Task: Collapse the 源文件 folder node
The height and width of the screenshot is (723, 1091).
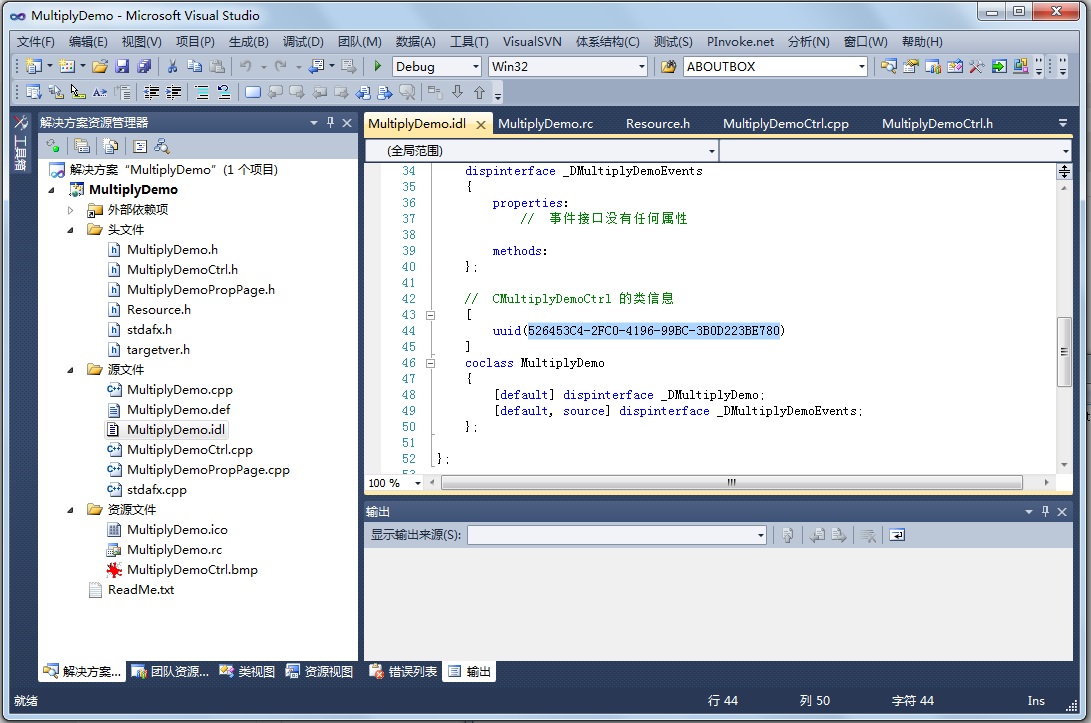Action: tap(70, 370)
